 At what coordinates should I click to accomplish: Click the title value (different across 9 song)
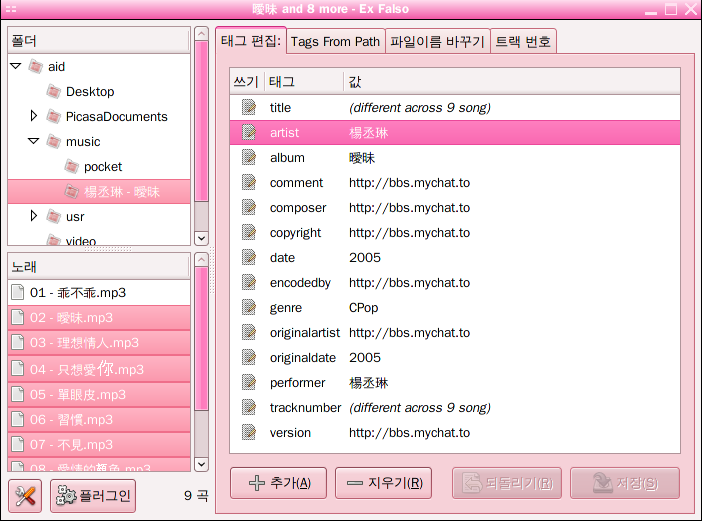(x=420, y=108)
